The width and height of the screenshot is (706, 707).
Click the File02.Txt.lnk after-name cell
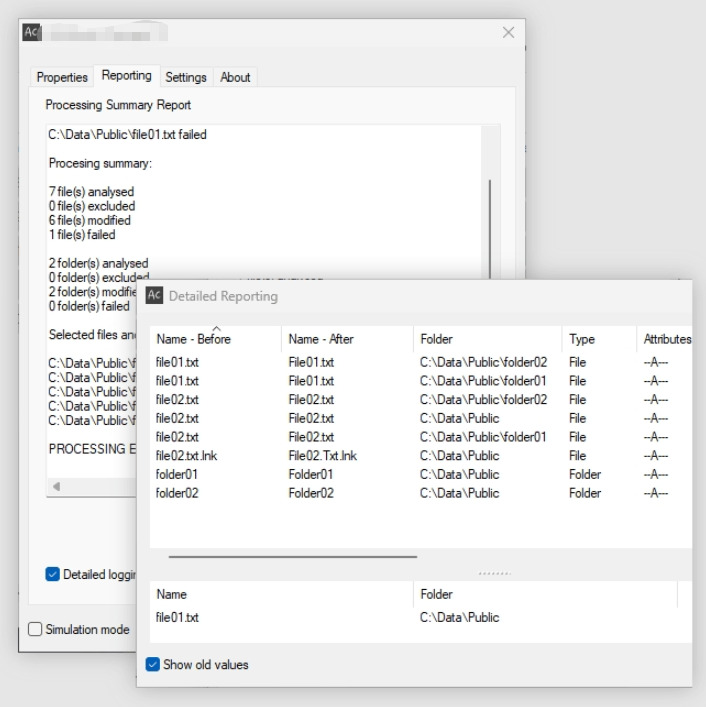coord(322,455)
